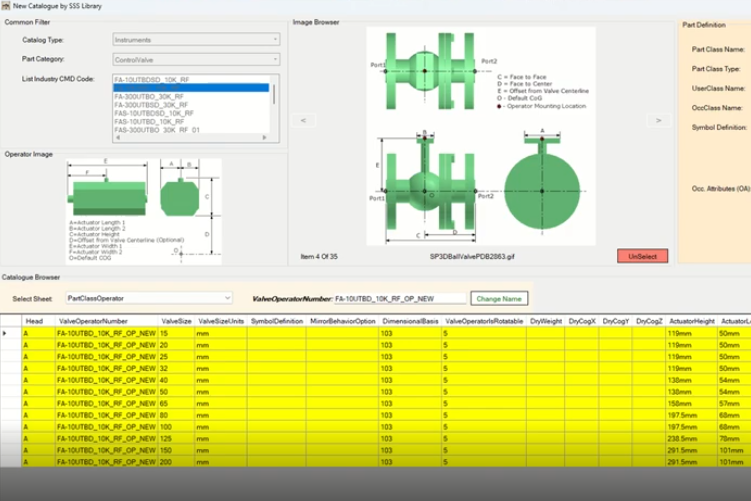This screenshot has width=751, height=501.
Task: Select FA-300UTBO_30K_RF in the CMD list
Action: [148, 96]
